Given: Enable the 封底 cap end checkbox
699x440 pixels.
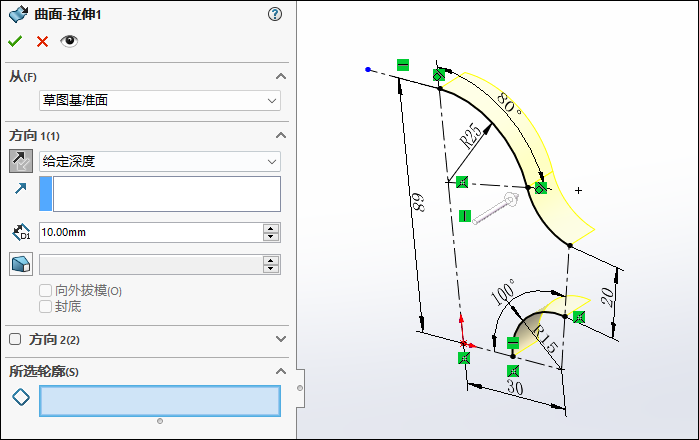Looking at the screenshot, I should (45, 307).
